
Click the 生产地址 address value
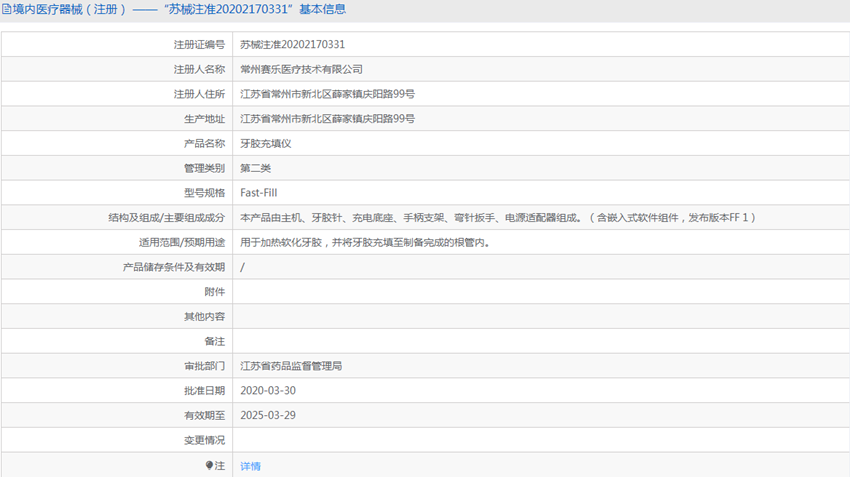[x=327, y=119]
